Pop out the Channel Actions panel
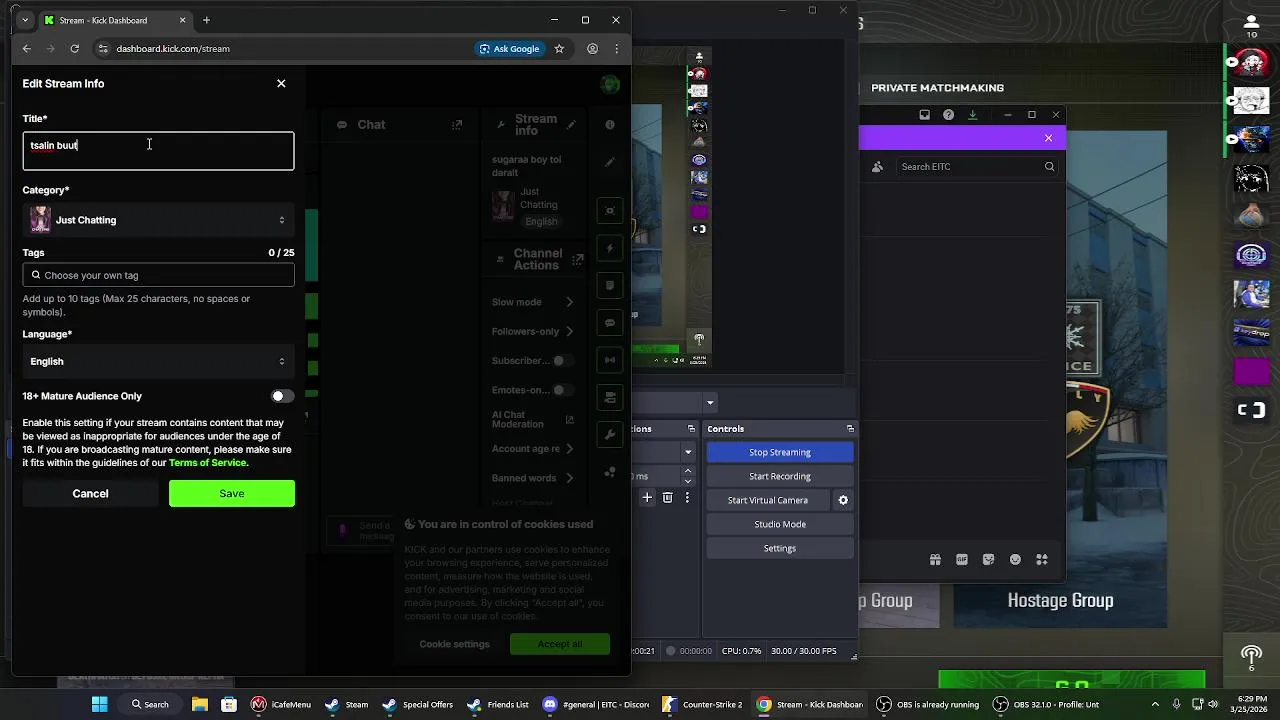The image size is (1280, 720). tap(577, 260)
